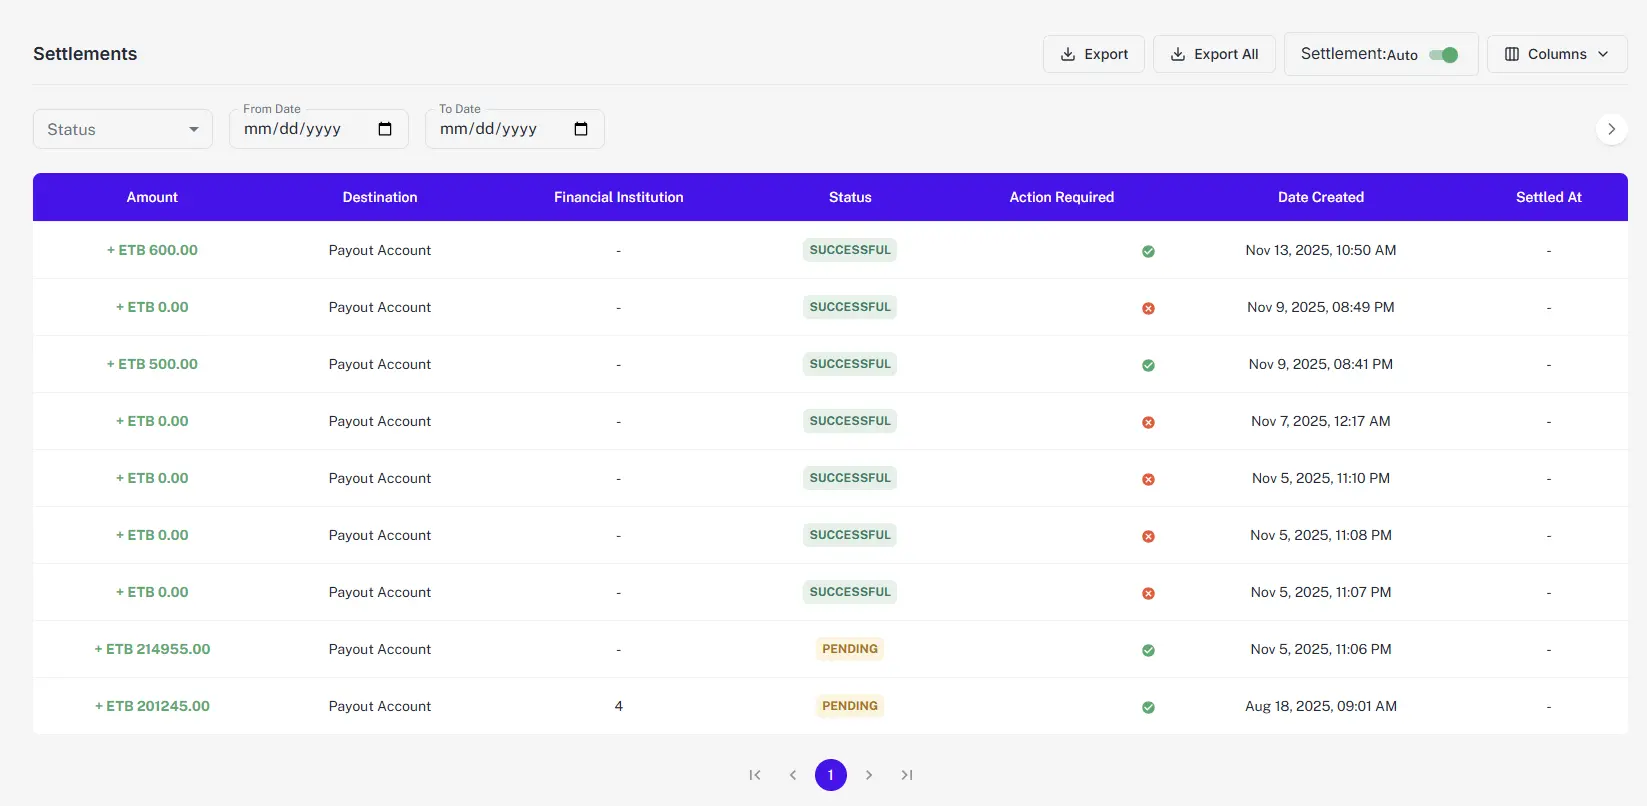This screenshot has height=806, width=1647.
Task: Expand the Columns dropdown
Action: (x=1556, y=54)
